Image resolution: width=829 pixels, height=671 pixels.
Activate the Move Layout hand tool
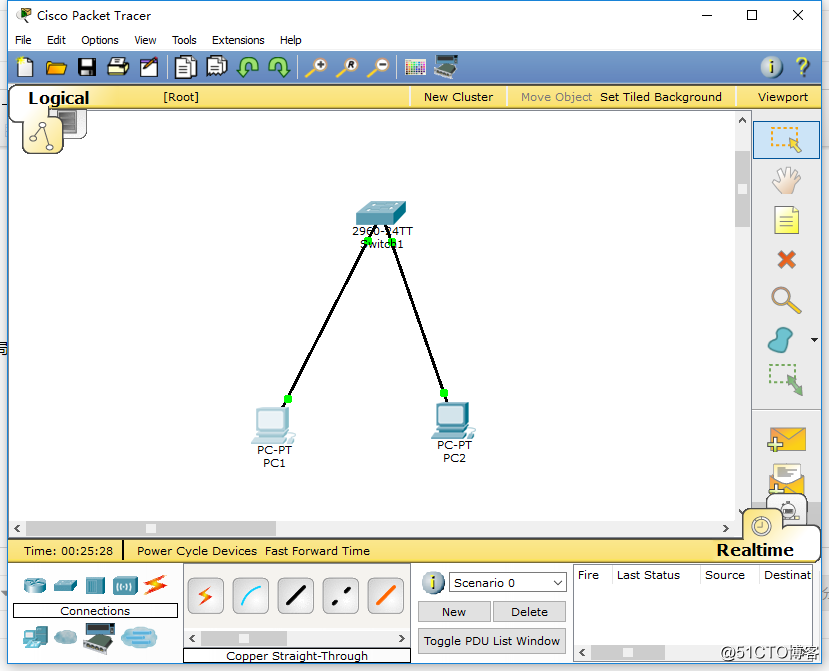786,180
